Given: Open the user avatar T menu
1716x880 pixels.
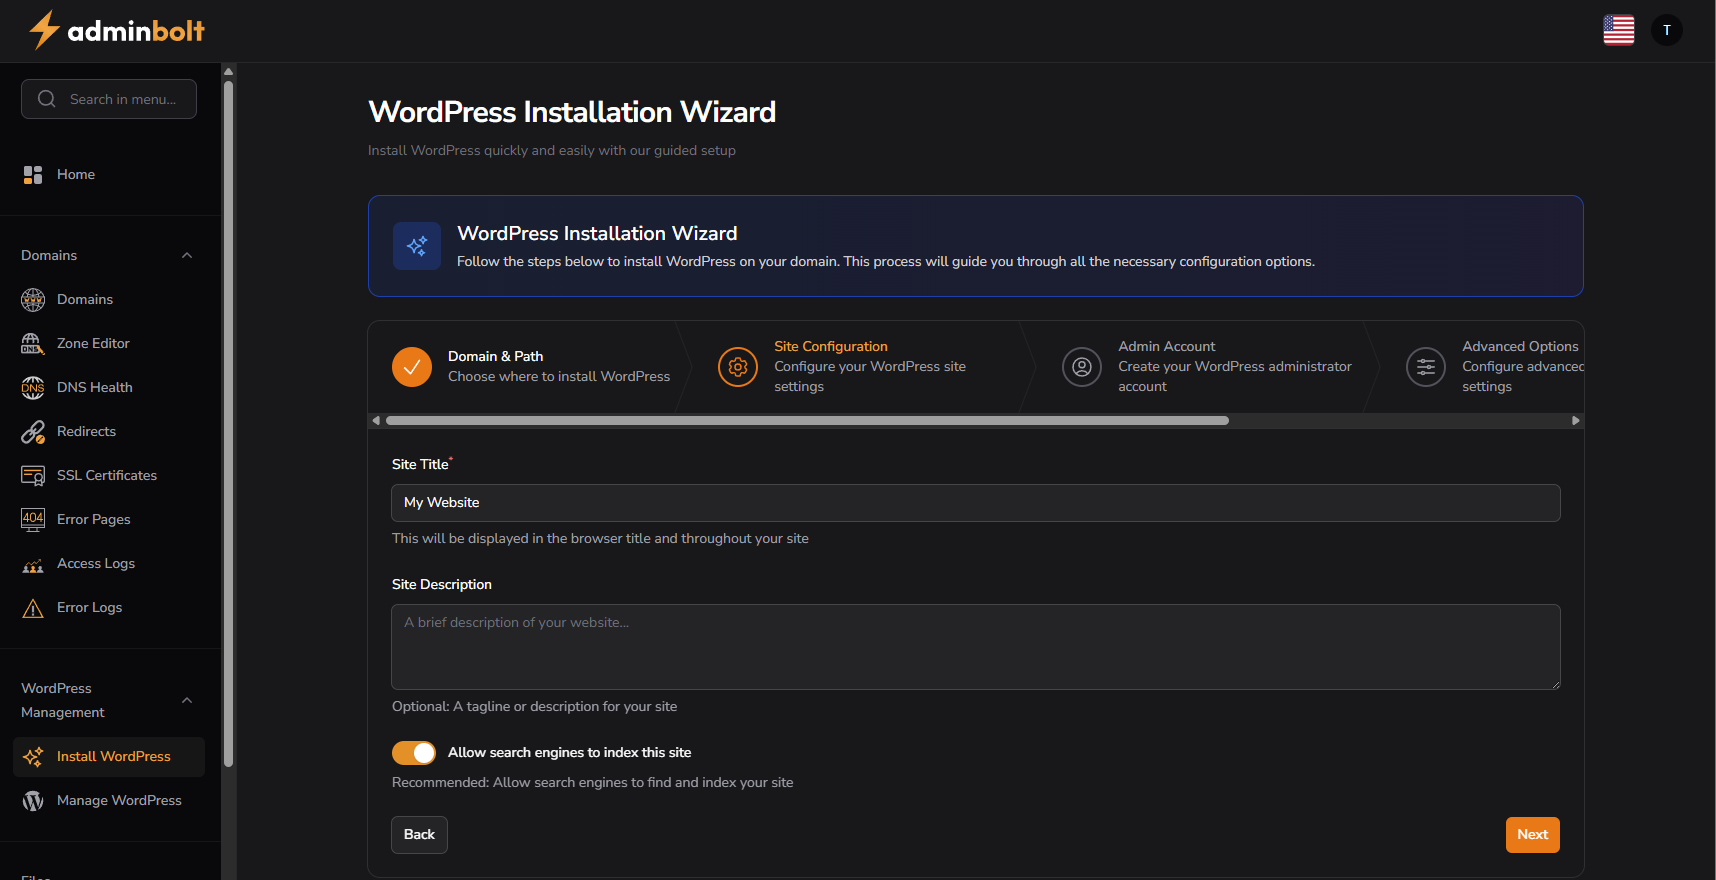Looking at the screenshot, I should pyautogui.click(x=1666, y=30).
